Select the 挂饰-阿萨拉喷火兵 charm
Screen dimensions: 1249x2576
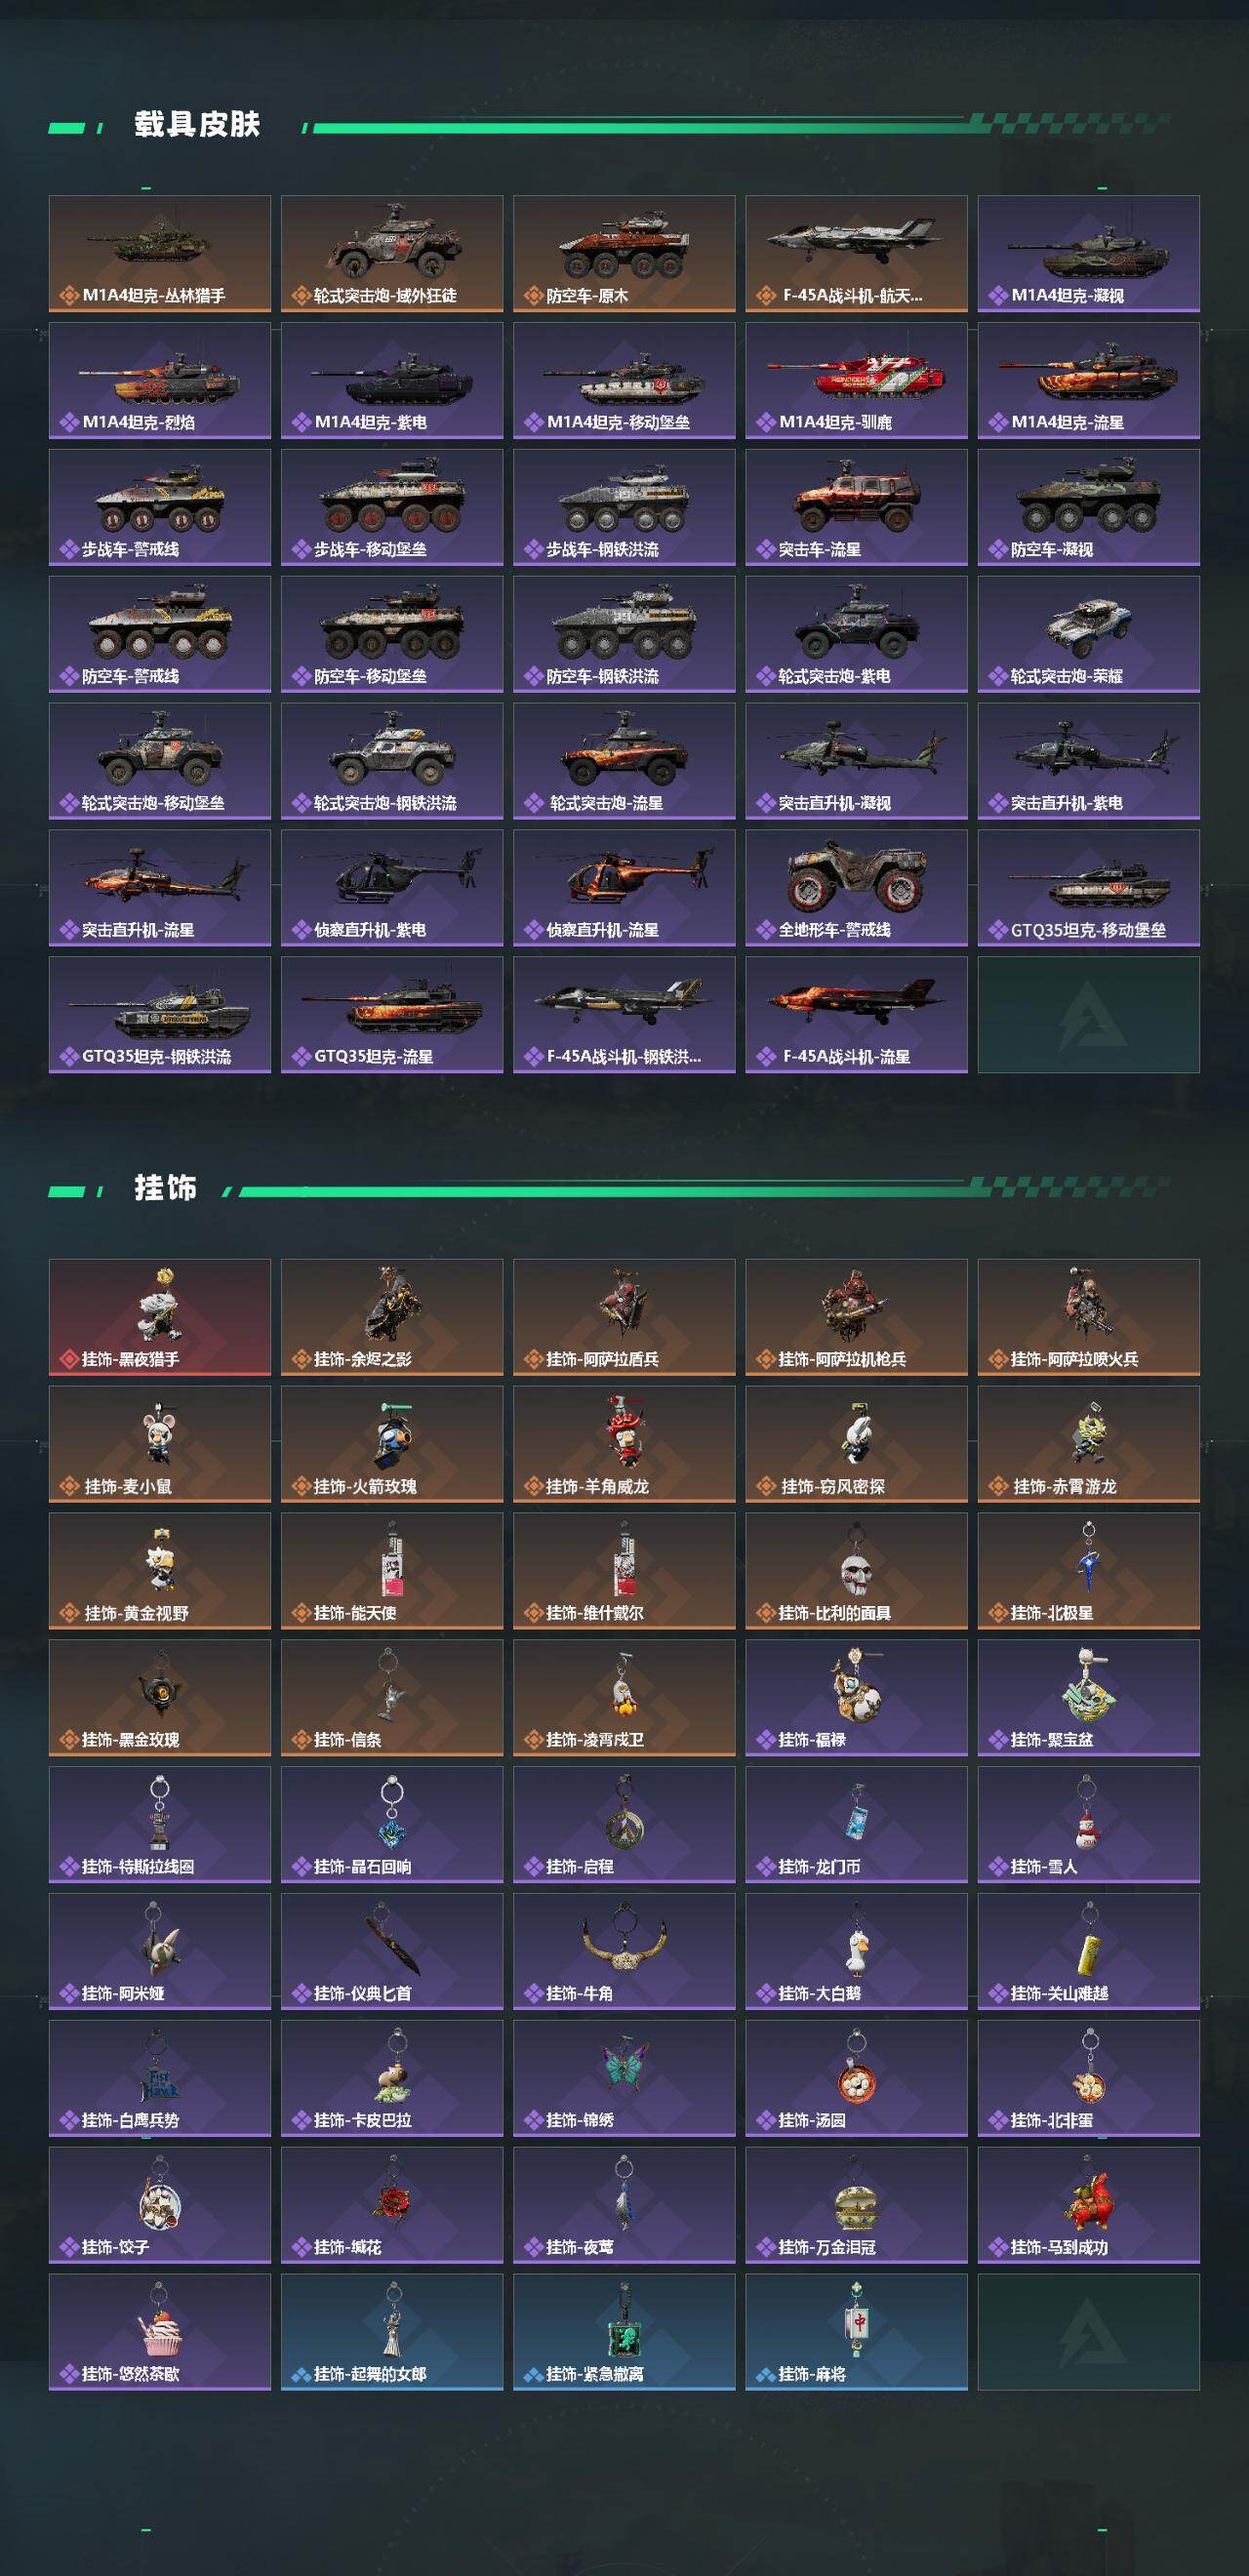point(1088,1317)
